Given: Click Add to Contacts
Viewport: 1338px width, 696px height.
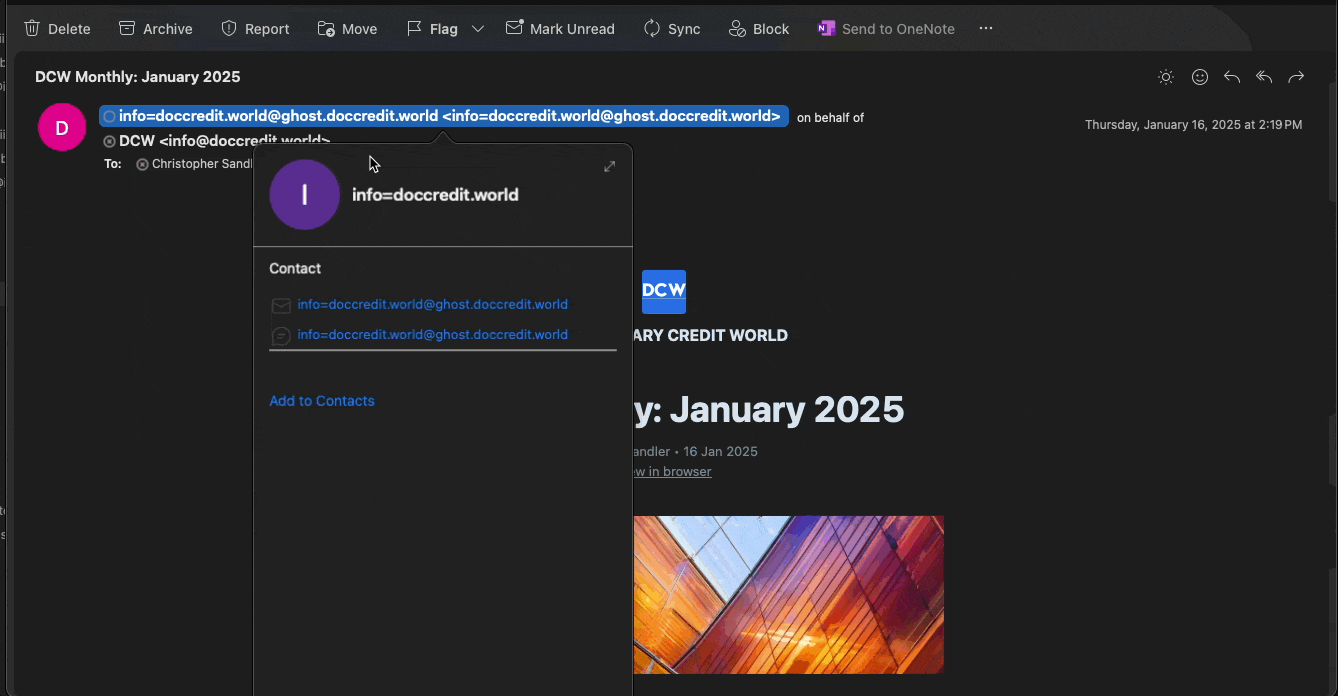Looking at the screenshot, I should [322, 401].
